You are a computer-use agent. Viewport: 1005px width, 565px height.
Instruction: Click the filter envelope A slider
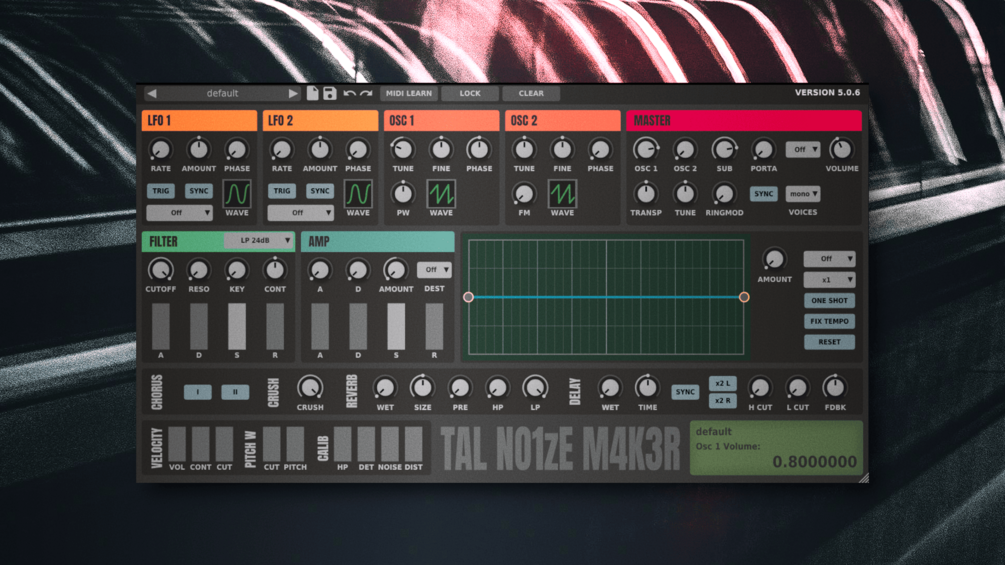(160, 327)
